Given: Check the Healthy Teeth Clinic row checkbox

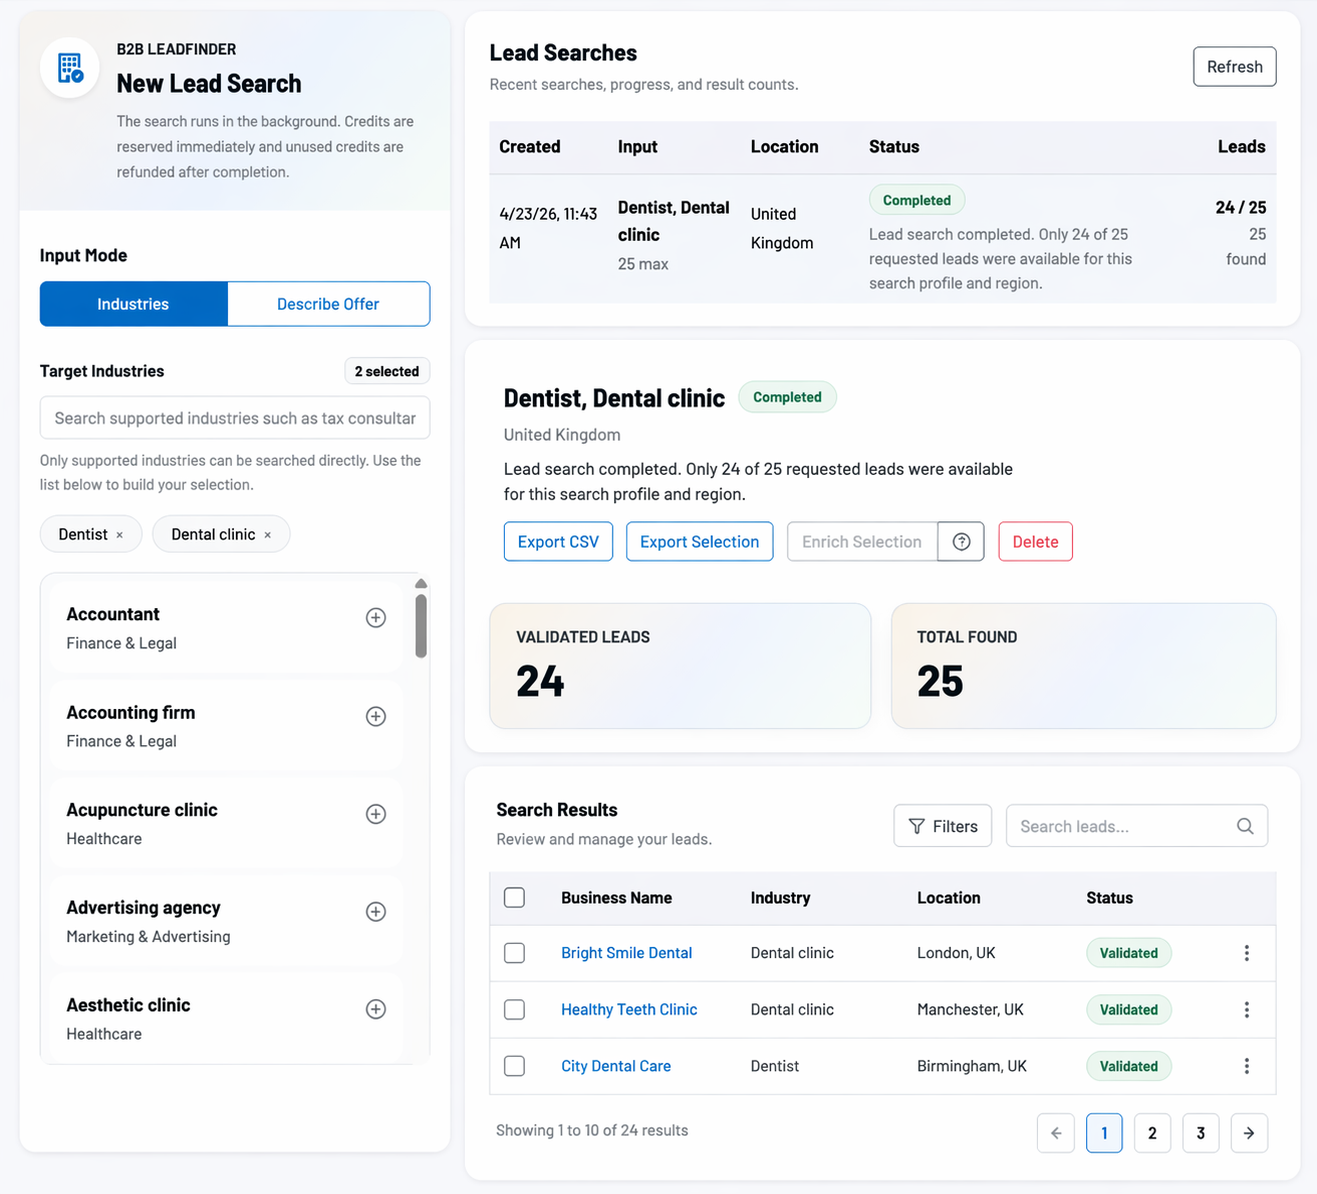Looking at the screenshot, I should (x=515, y=1010).
